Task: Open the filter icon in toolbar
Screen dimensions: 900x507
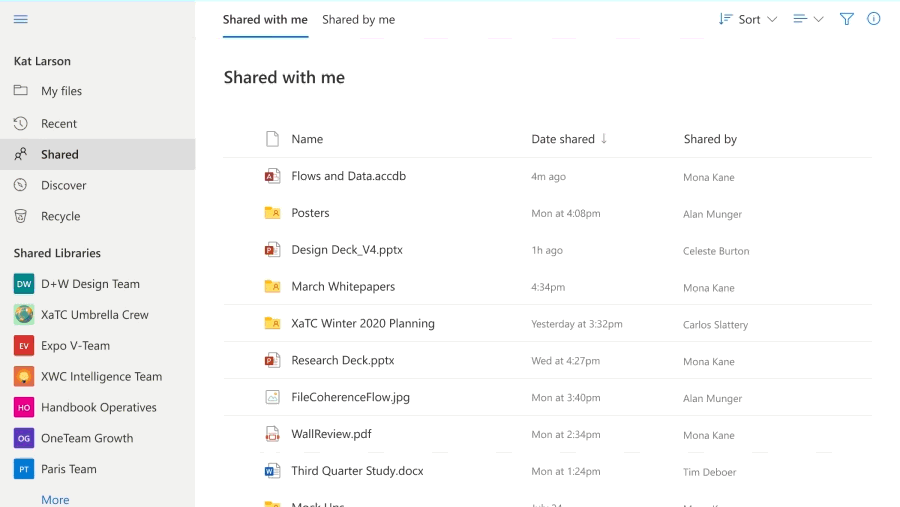Action: point(847,19)
